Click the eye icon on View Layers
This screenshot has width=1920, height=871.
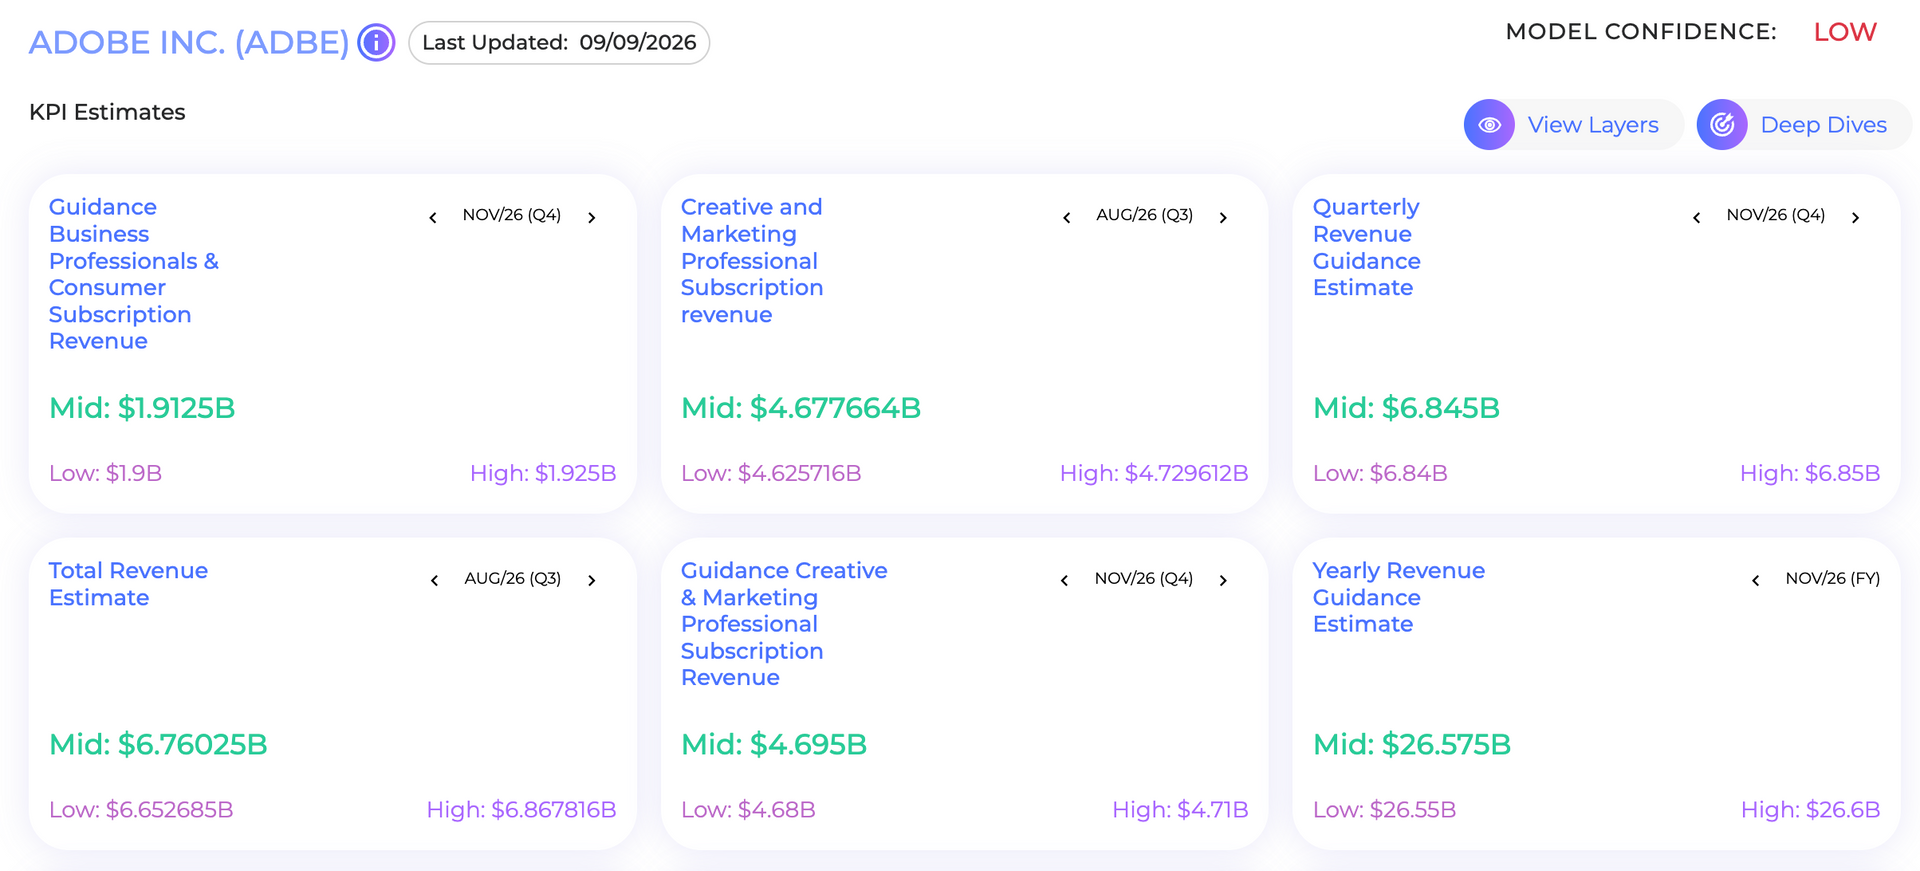(x=1489, y=125)
